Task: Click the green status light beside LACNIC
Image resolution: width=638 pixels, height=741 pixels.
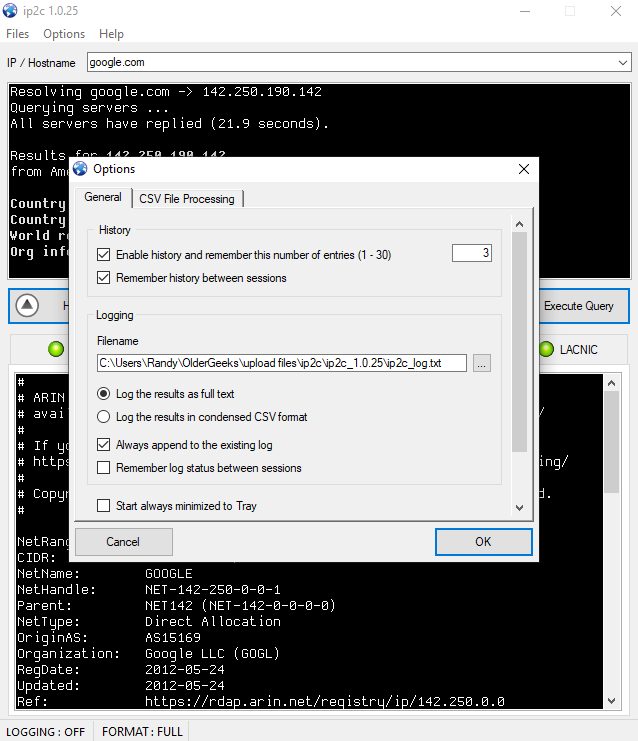Action: (x=546, y=349)
